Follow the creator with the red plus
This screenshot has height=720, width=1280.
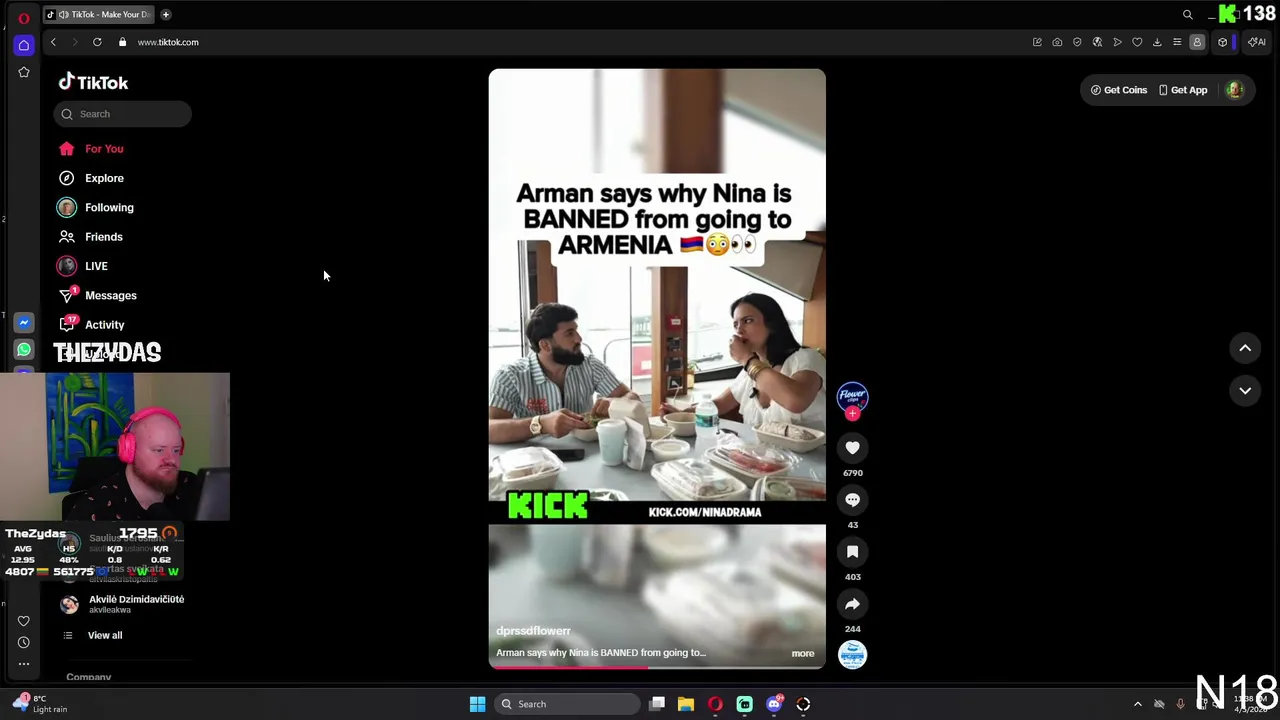pyautogui.click(x=852, y=414)
